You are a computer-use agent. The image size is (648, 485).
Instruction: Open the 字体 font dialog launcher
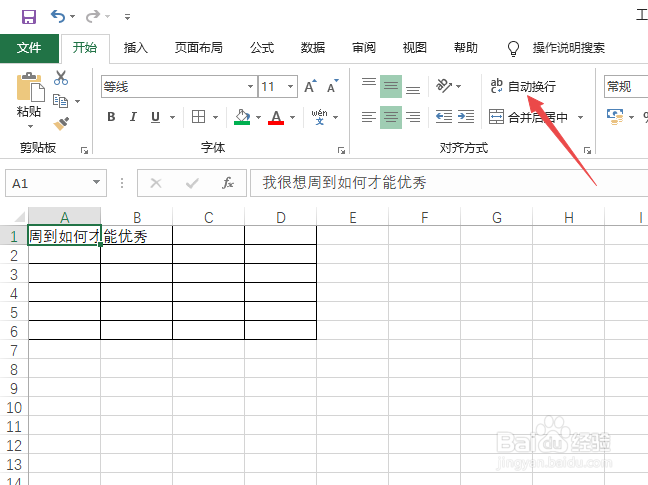click(x=341, y=151)
